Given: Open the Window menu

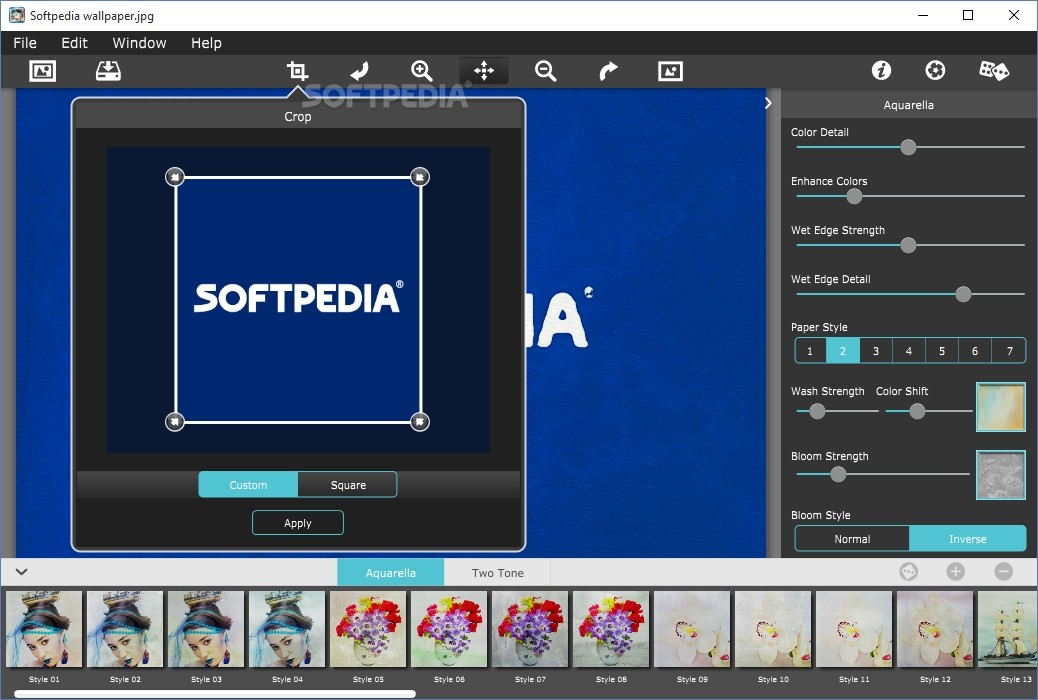Looking at the screenshot, I should pyautogui.click(x=139, y=43).
